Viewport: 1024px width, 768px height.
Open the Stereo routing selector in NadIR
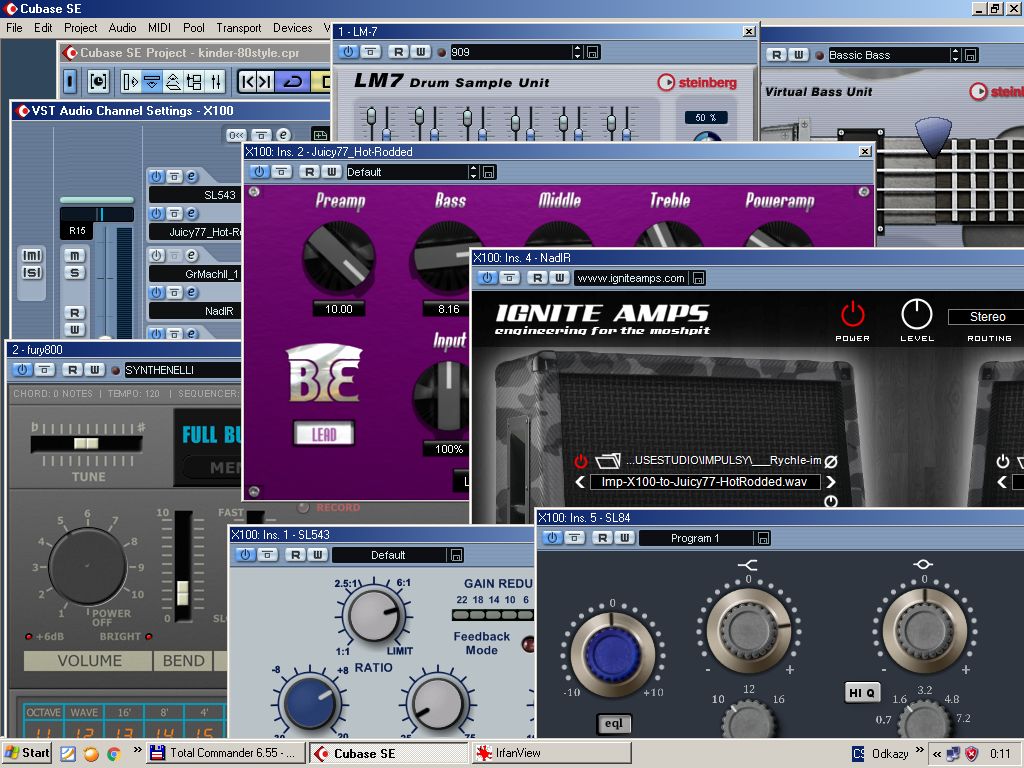[986, 317]
